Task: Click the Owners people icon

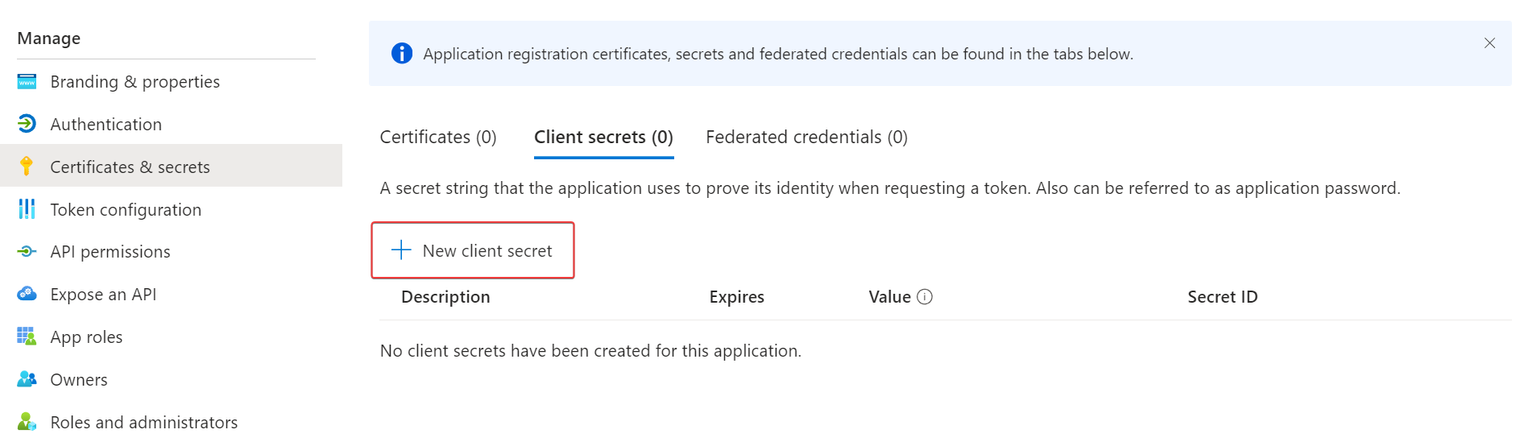Action: (x=27, y=380)
